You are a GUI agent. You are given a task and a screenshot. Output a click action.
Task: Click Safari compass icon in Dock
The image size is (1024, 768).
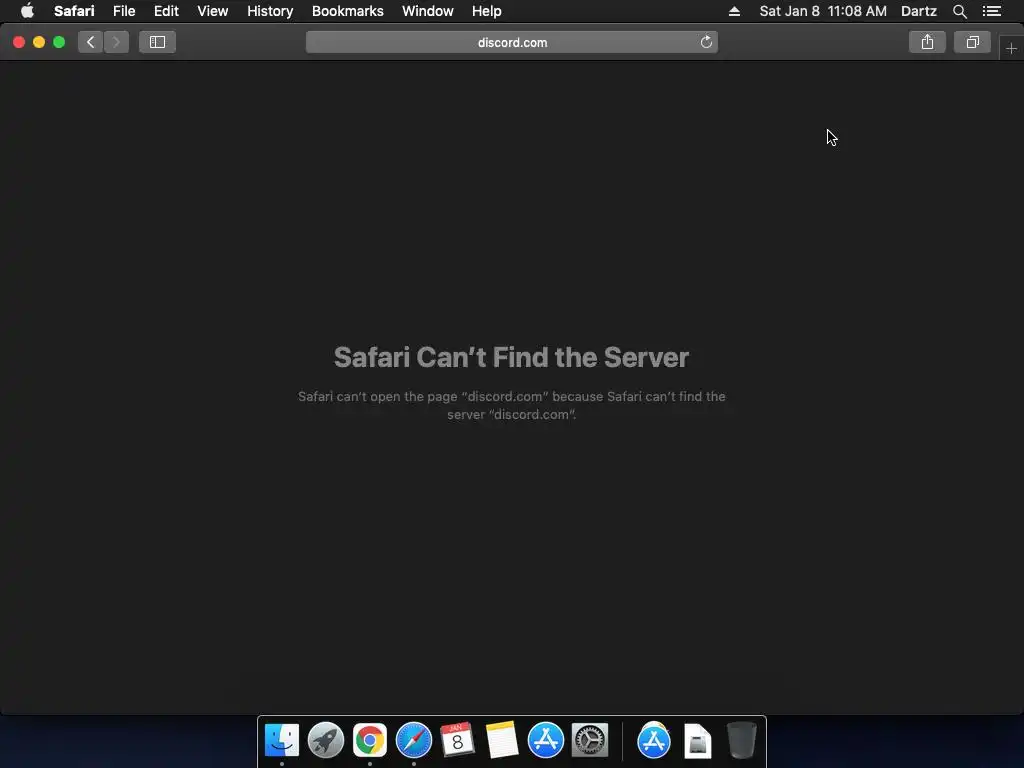pyautogui.click(x=413, y=740)
